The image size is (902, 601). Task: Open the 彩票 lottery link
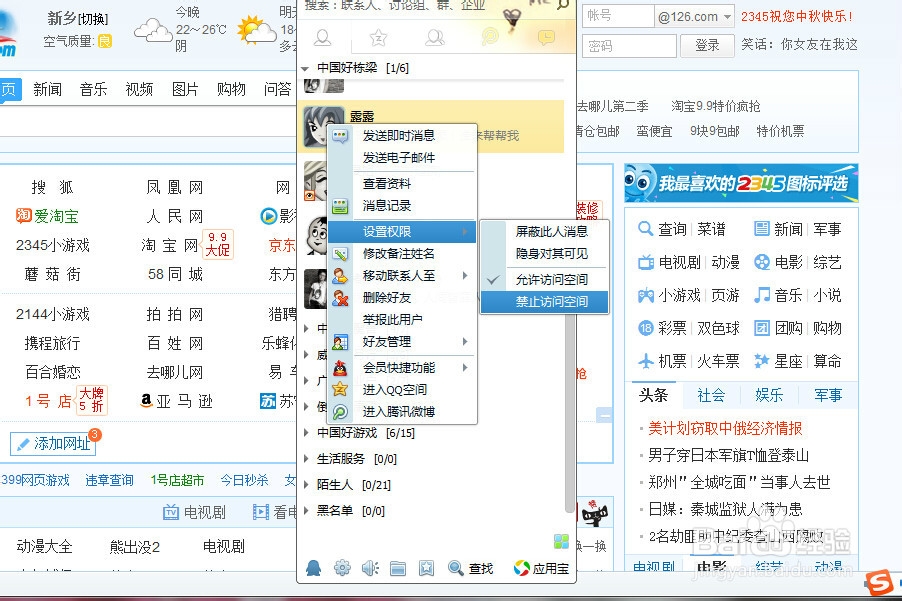point(663,328)
